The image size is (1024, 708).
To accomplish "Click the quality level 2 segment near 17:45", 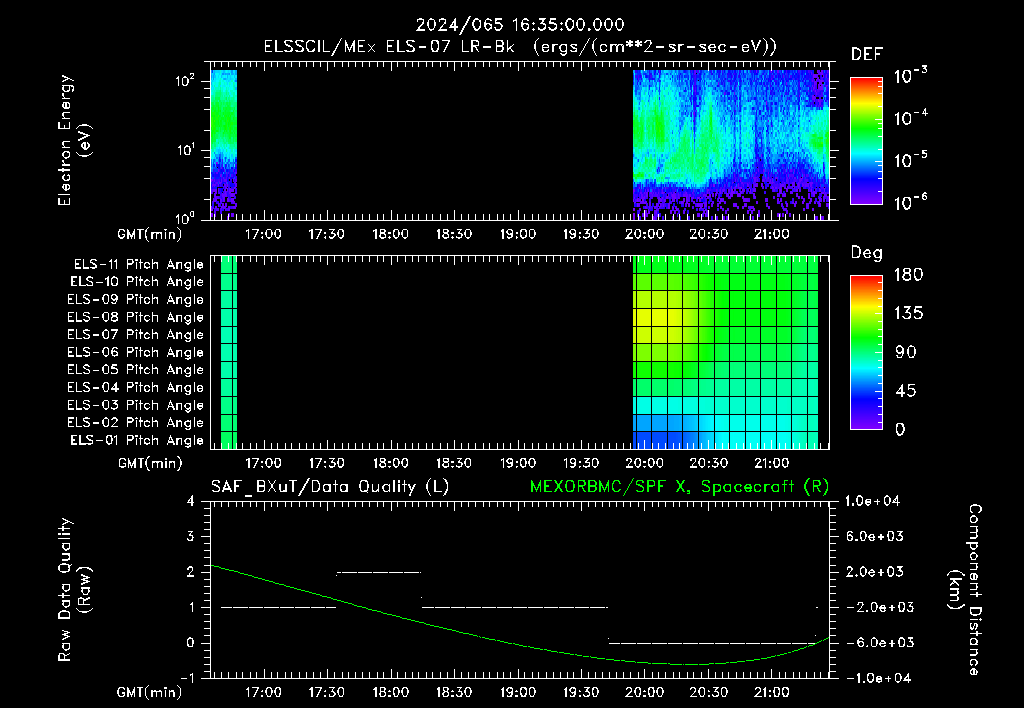I will click(x=379, y=572).
